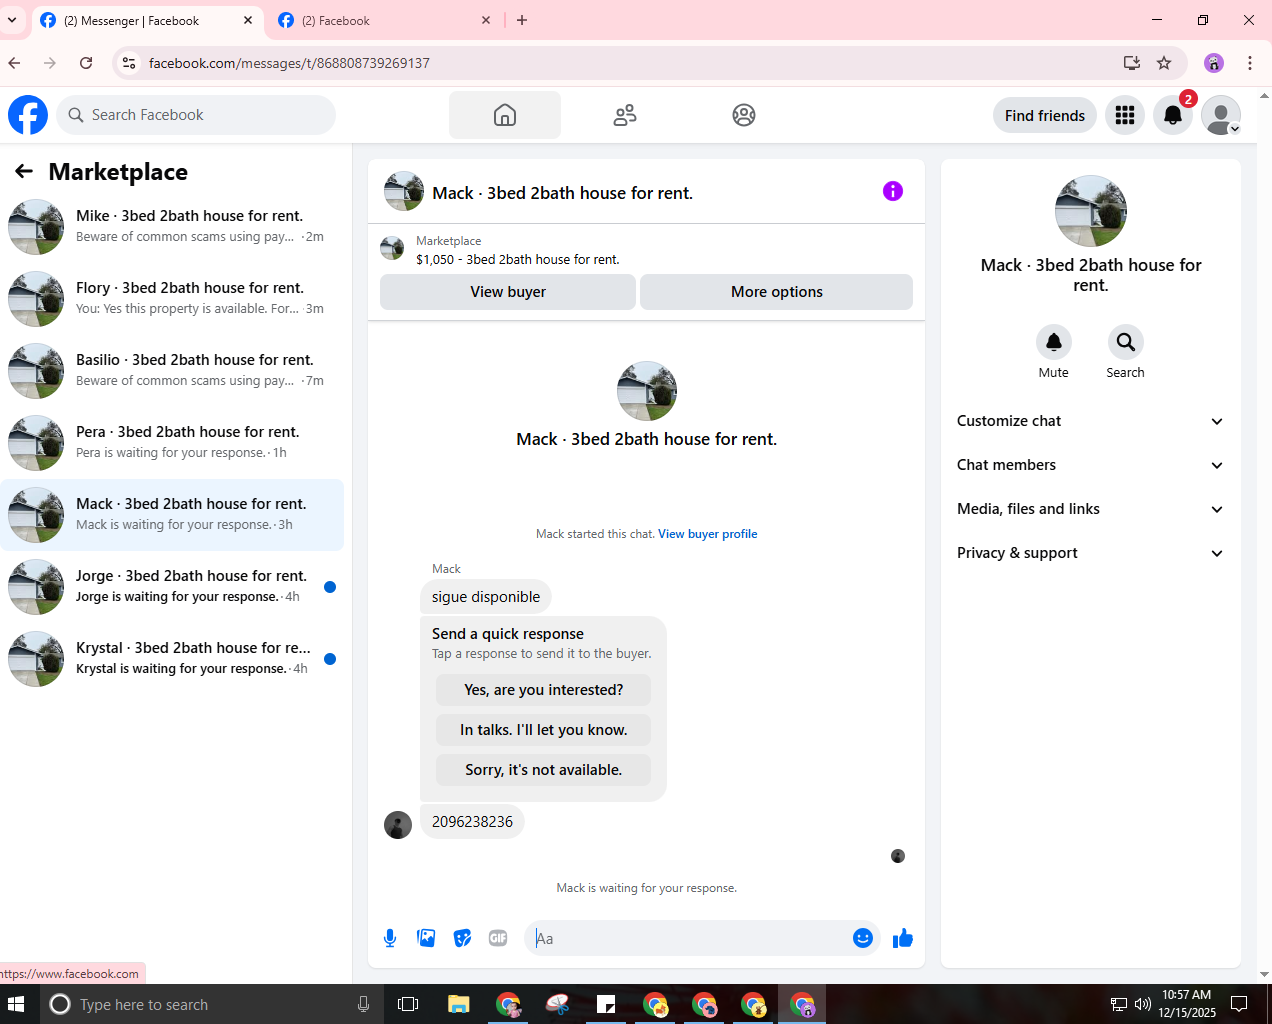Choose a GIF with the GIF icon
The image size is (1272, 1024).
click(498, 938)
